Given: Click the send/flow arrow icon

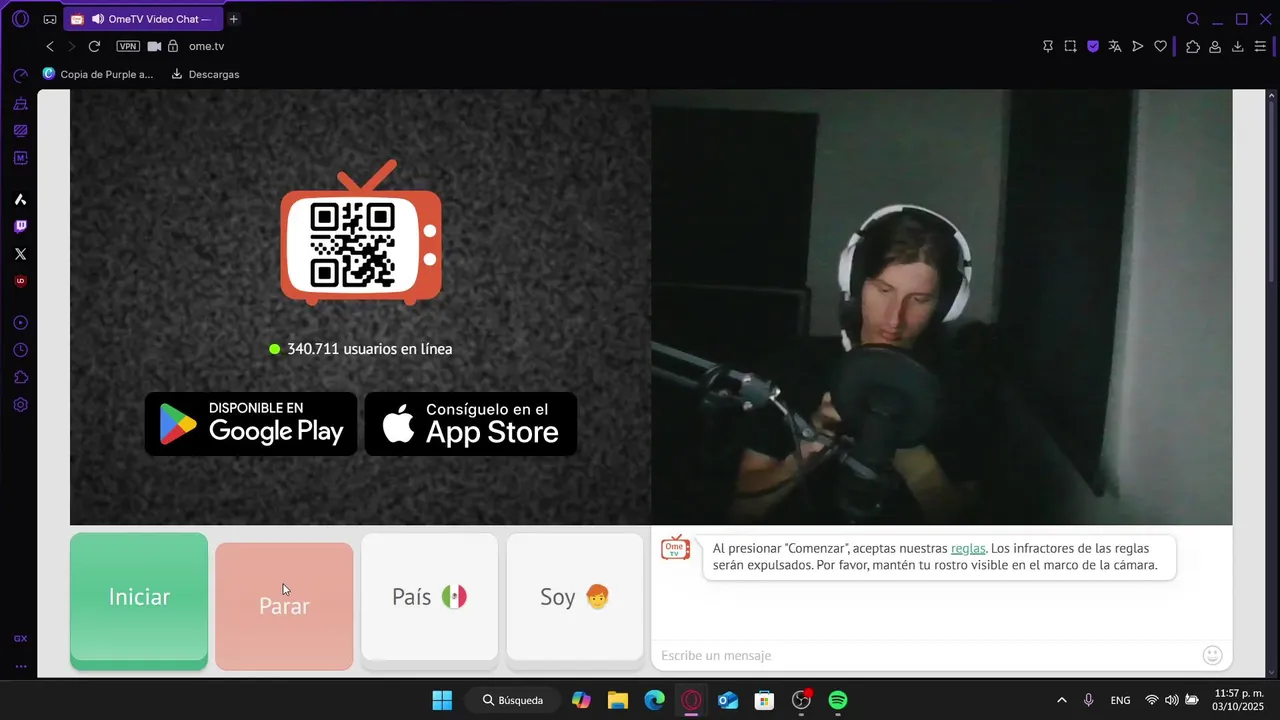Looking at the screenshot, I should click(1137, 46).
